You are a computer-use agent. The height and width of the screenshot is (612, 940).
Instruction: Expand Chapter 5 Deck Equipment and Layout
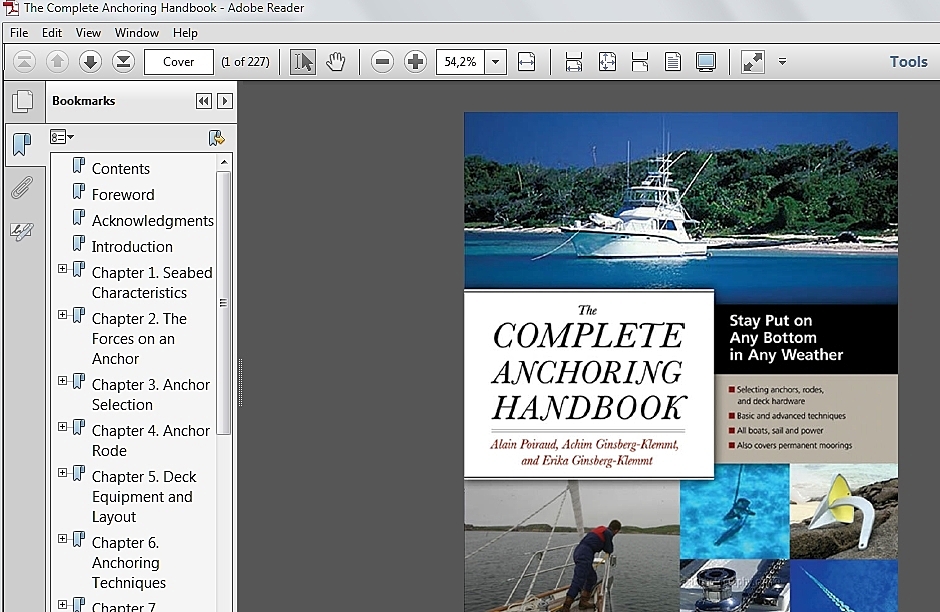(x=62, y=473)
